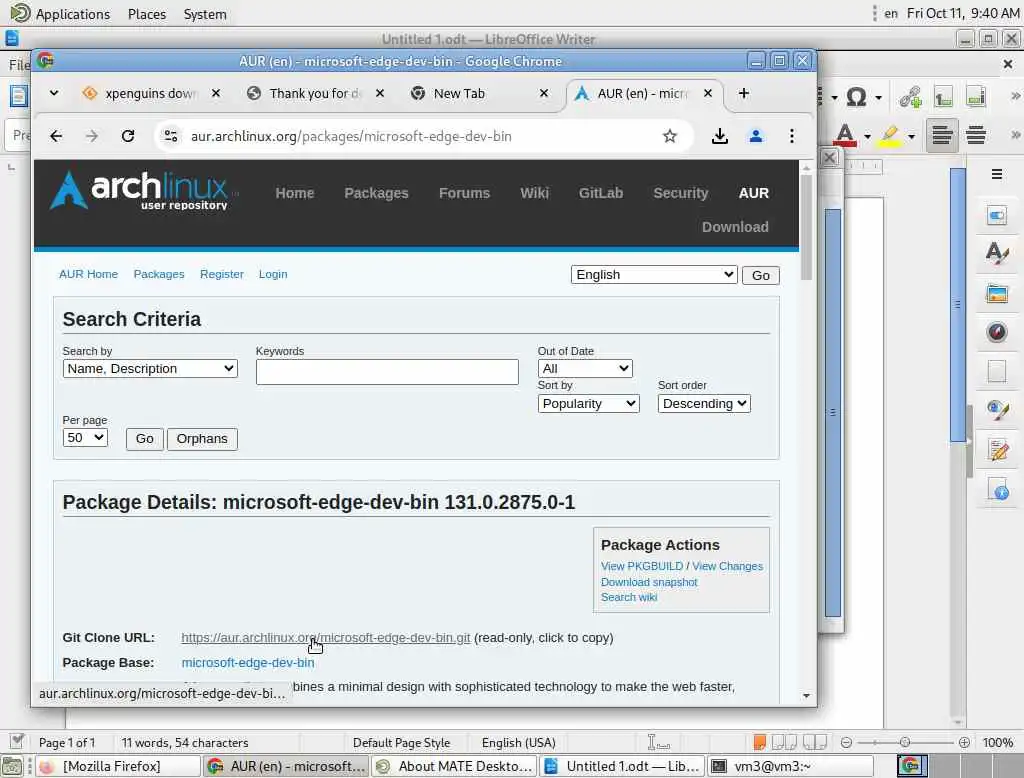Viewport: 1024px width, 778px height.
Task: Click Search wiki link
Action: tap(628, 597)
